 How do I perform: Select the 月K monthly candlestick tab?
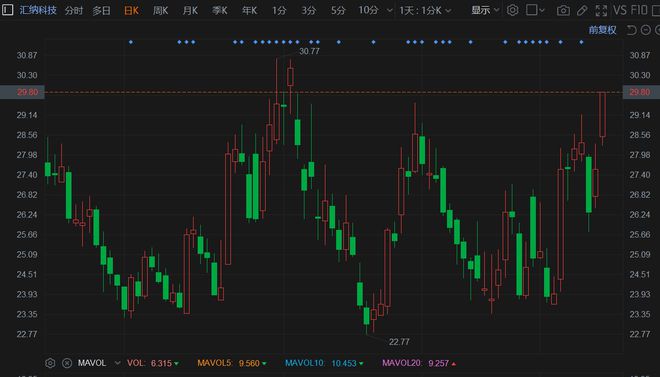[x=190, y=10]
